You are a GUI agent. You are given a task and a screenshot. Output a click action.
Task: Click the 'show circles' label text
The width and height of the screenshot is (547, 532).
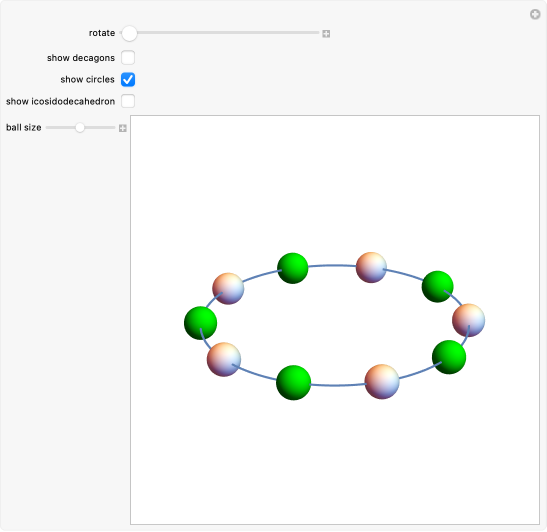tap(88, 80)
